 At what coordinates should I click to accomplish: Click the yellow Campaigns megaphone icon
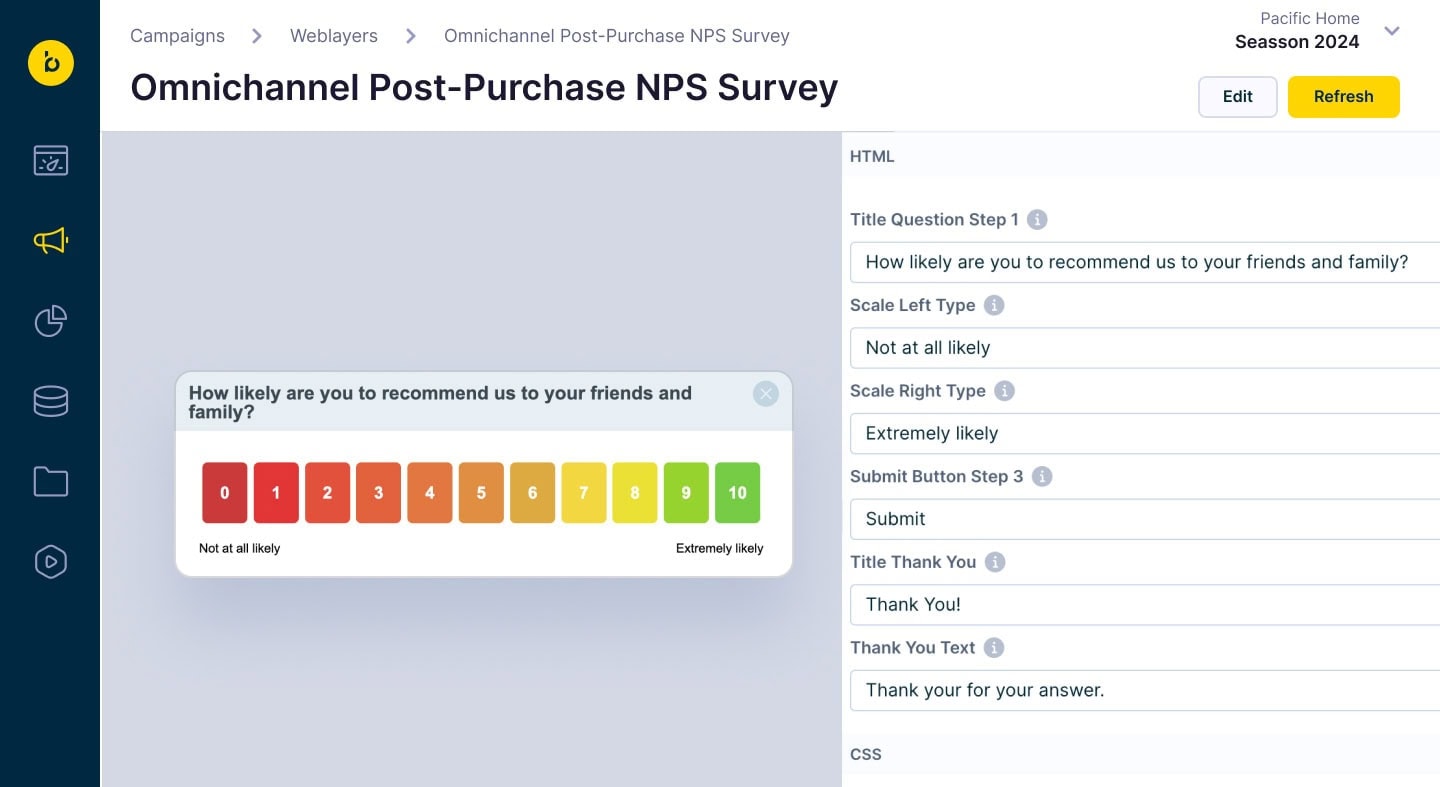50,241
